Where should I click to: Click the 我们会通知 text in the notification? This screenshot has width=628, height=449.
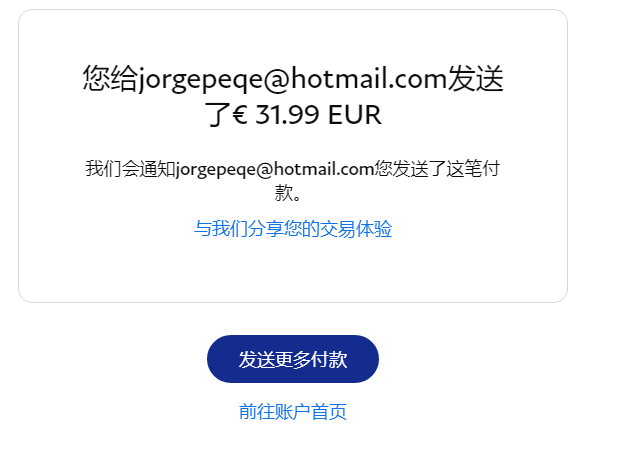click(130, 169)
